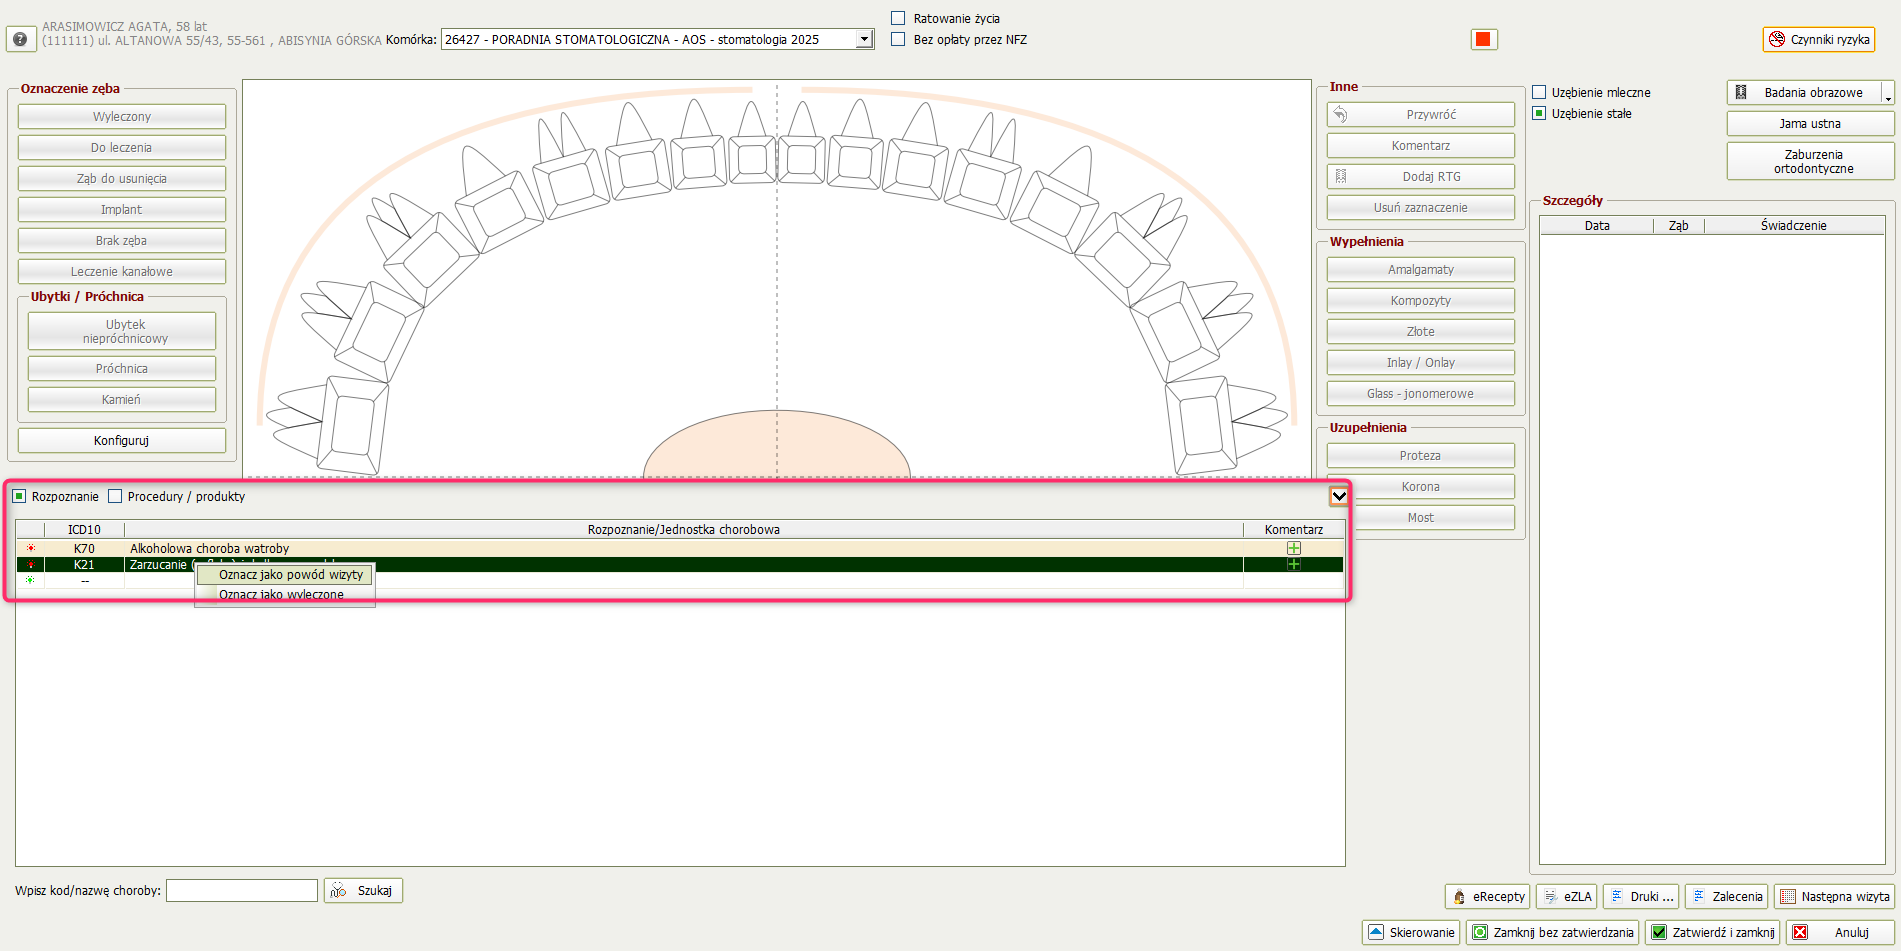Open Skierowanie referral button
This screenshot has height=951, width=1901.
pos(1411,932)
